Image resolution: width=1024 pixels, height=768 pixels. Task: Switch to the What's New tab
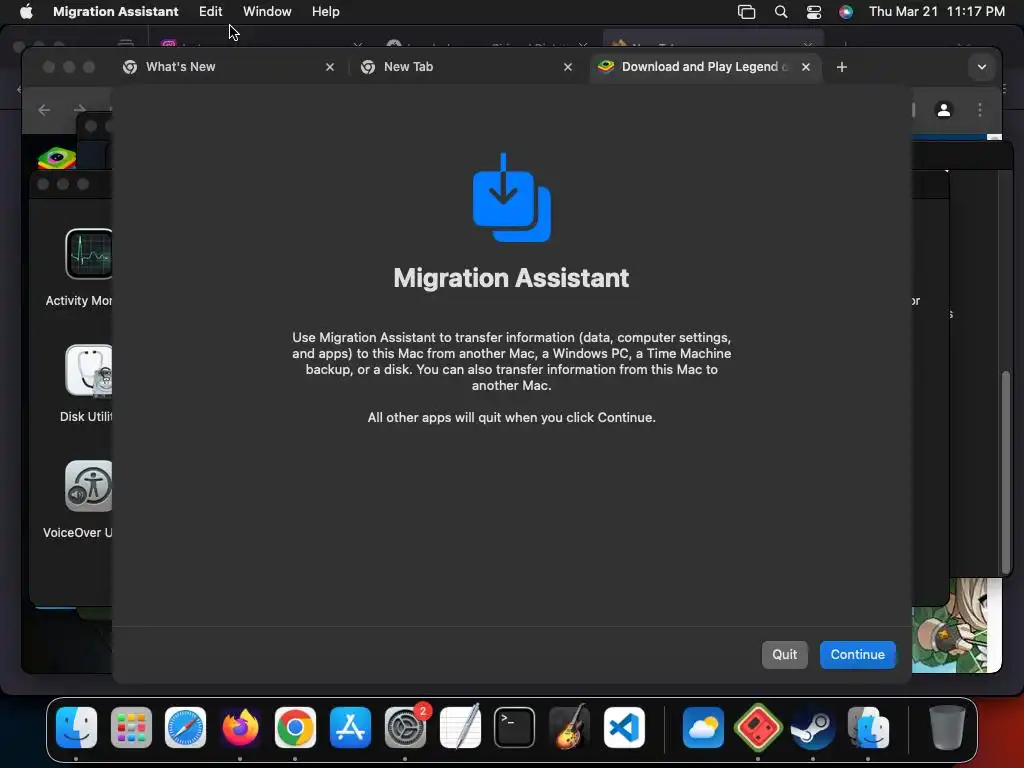click(229, 67)
